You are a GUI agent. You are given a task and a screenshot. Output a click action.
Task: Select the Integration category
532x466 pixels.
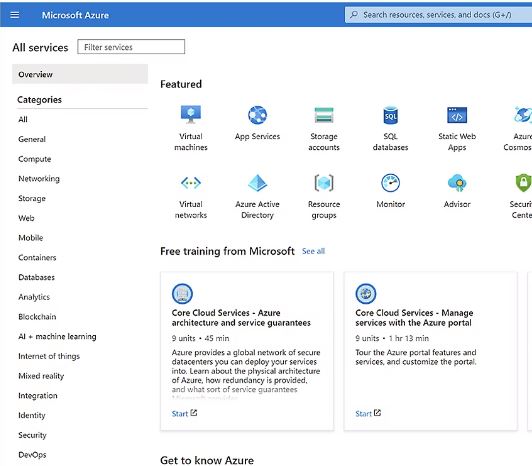tap(38, 395)
